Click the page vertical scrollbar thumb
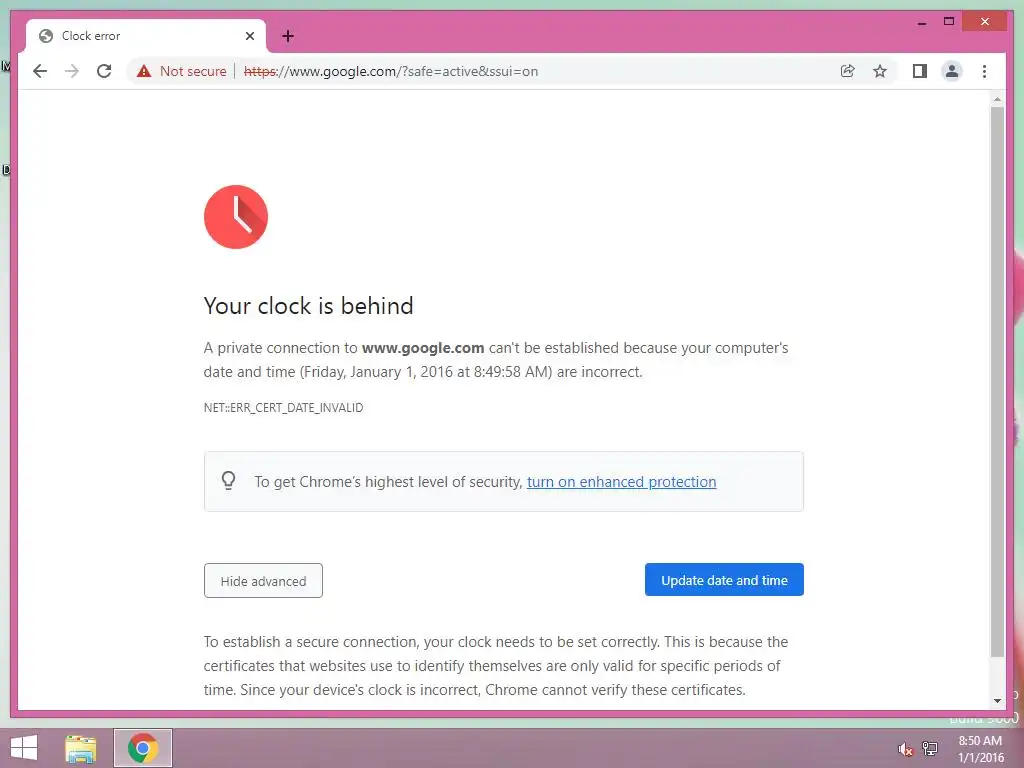The width and height of the screenshot is (1024, 768). click(997, 382)
